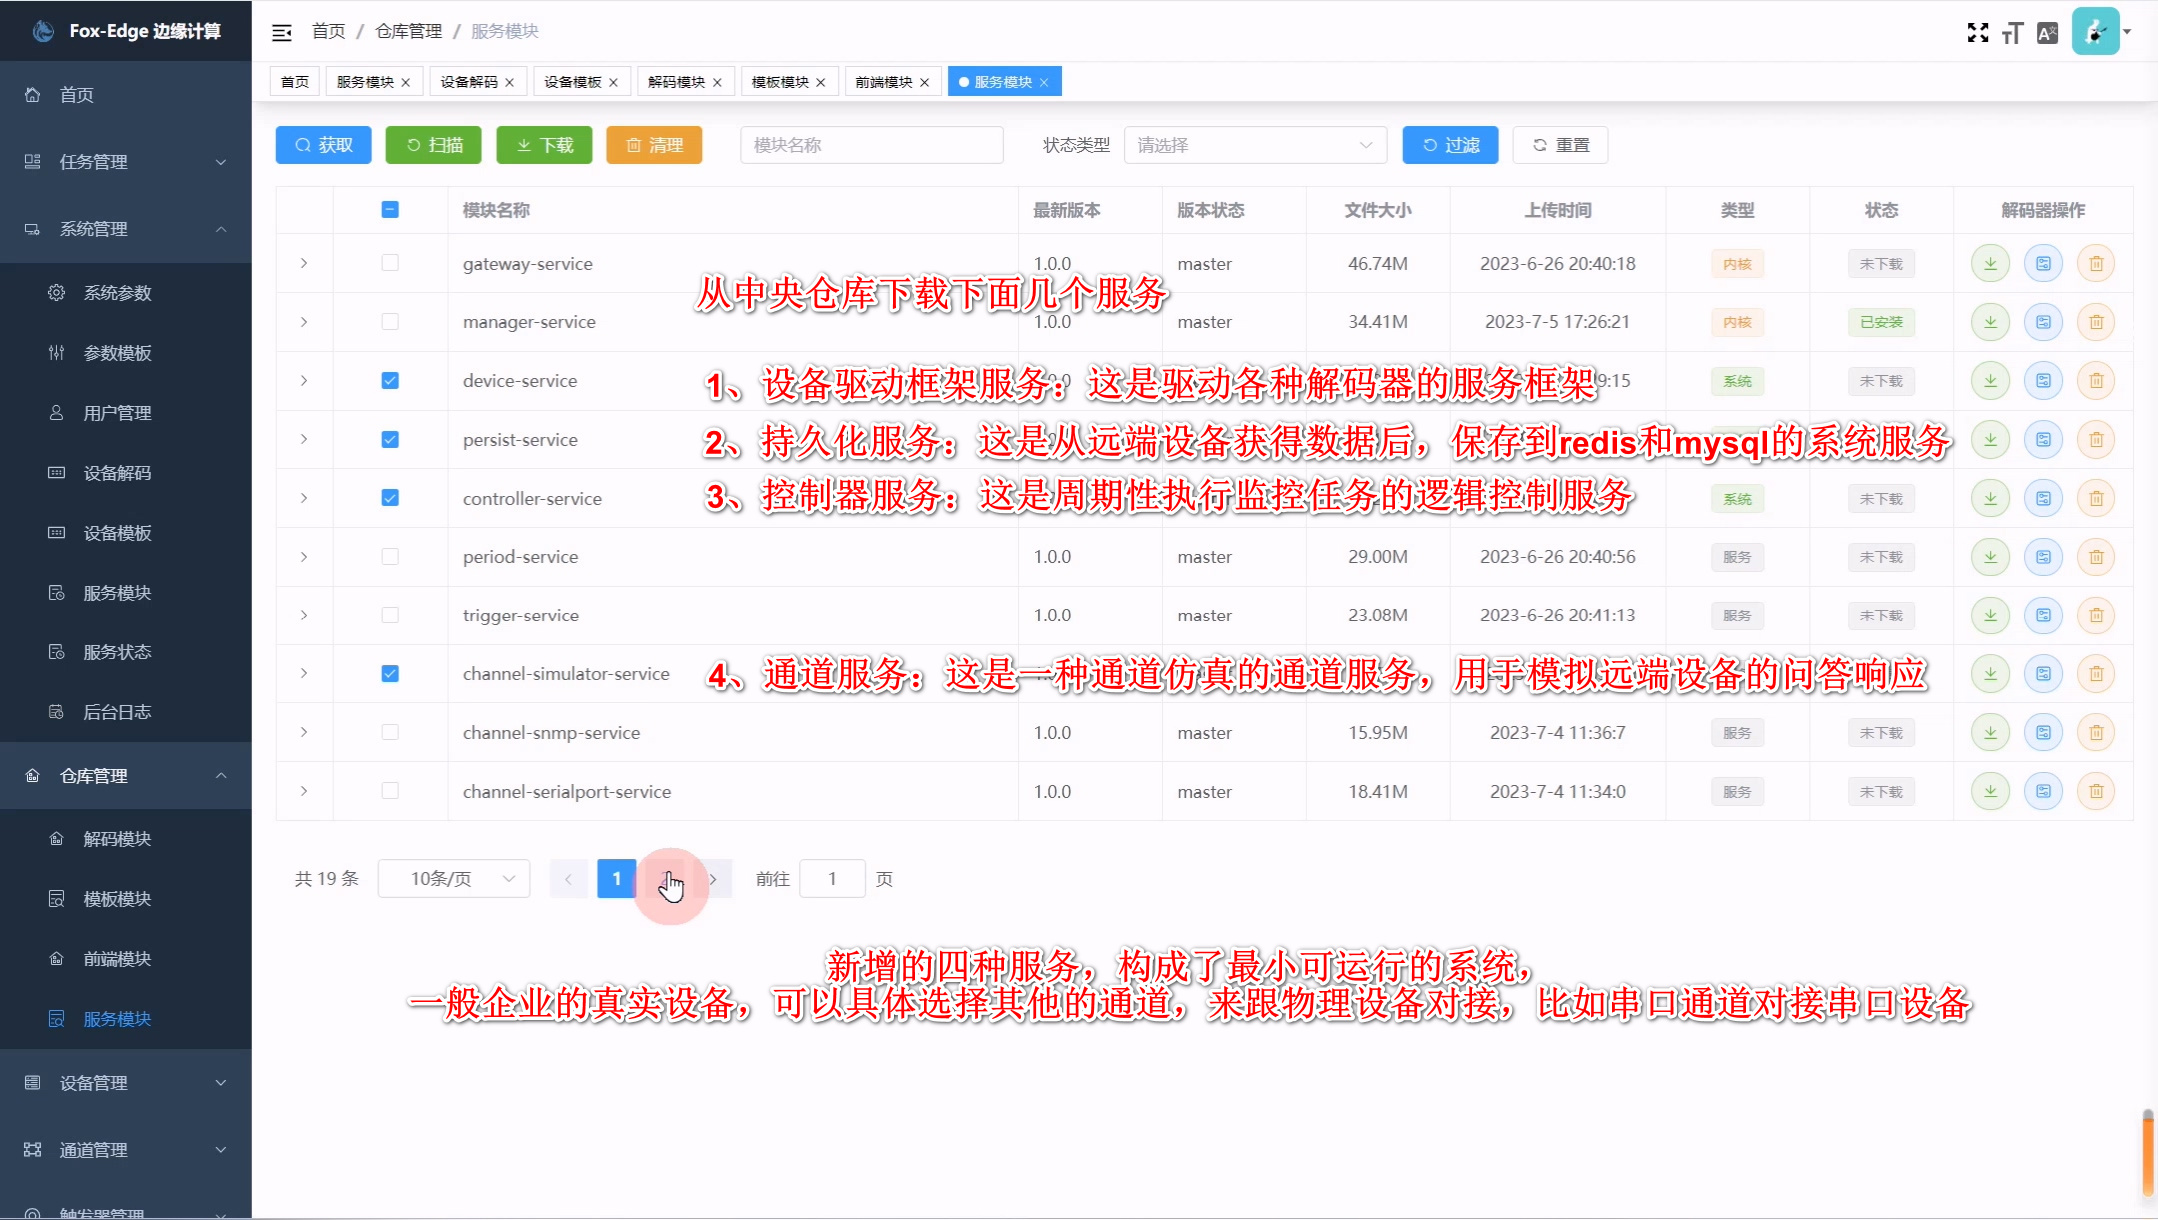The height and width of the screenshot is (1220, 2158).
Task: Check the gateway-service row checkbox
Action: [390, 263]
